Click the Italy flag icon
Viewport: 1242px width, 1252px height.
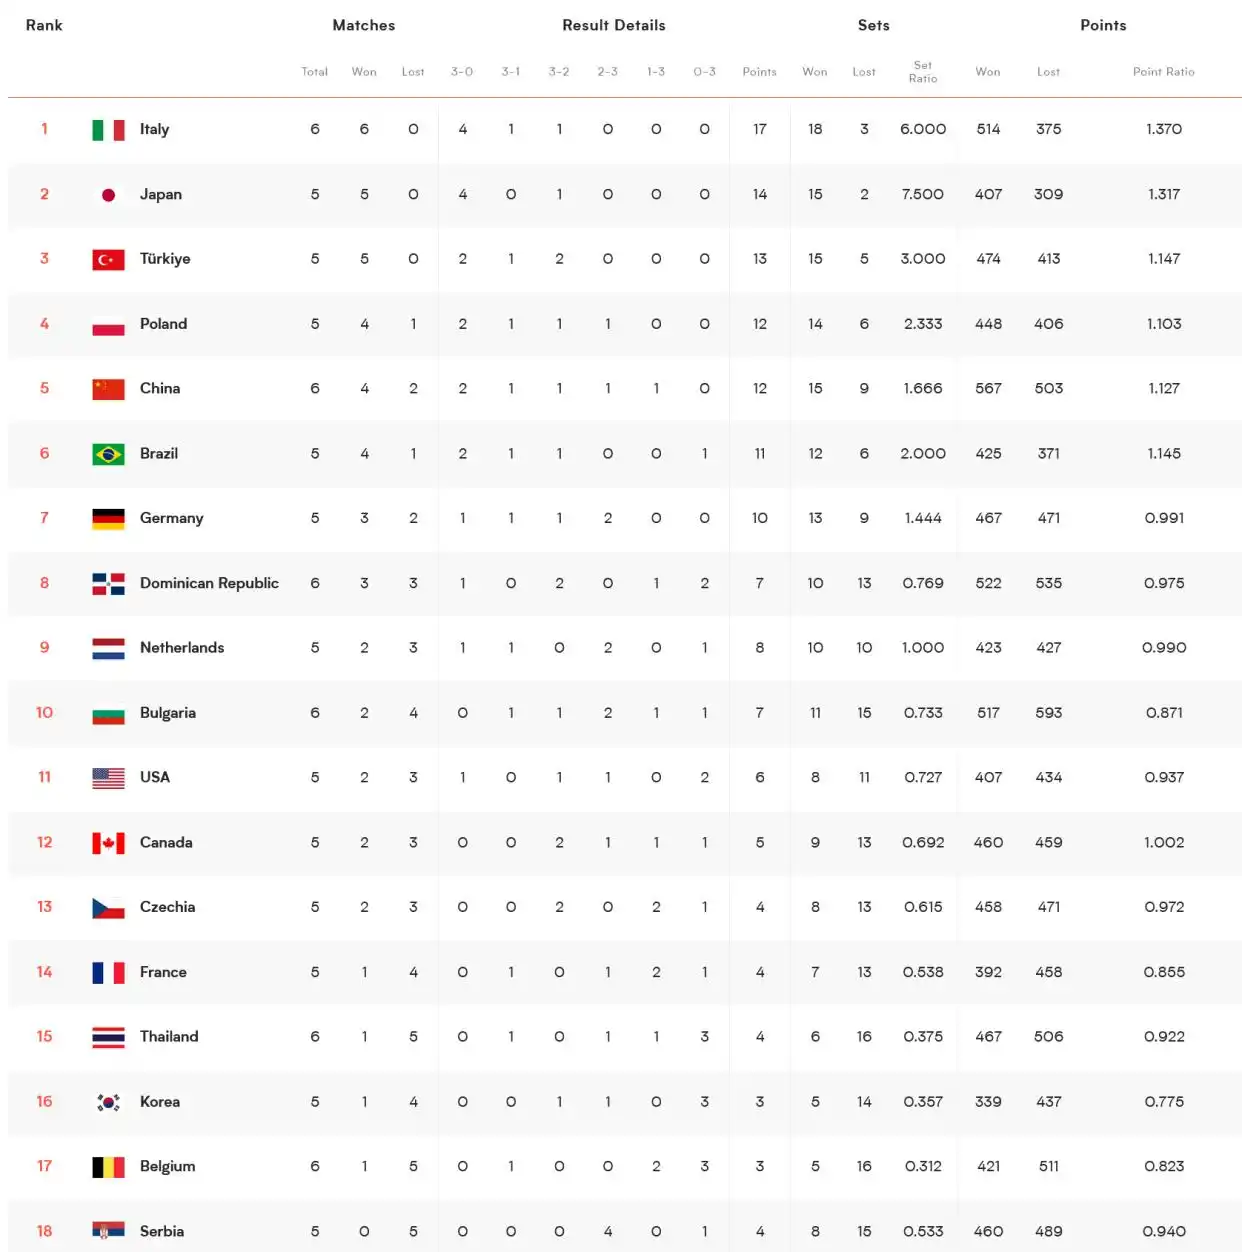108,130
